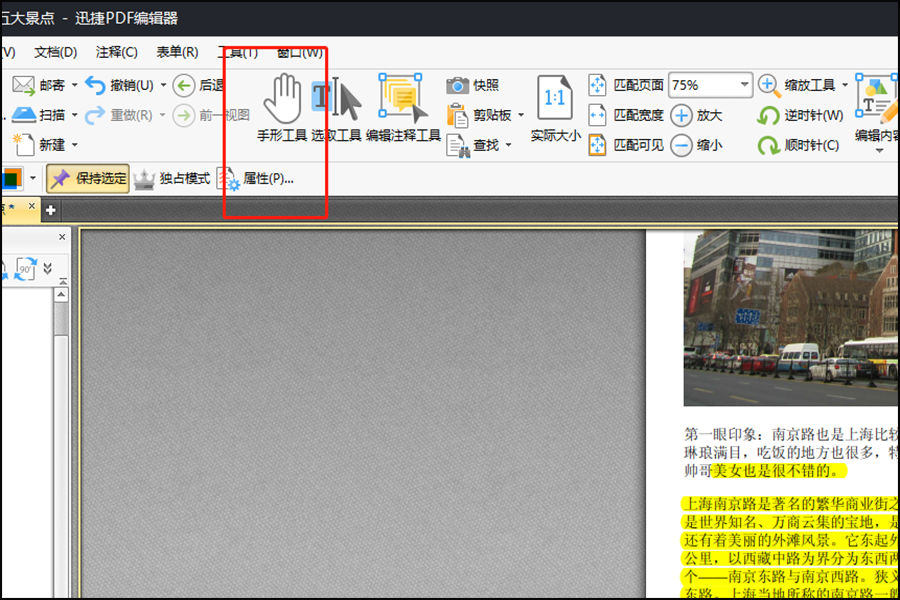Open Find (查找) tool
This screenshot has width=900, height=600.
click(x=473, y=145)
